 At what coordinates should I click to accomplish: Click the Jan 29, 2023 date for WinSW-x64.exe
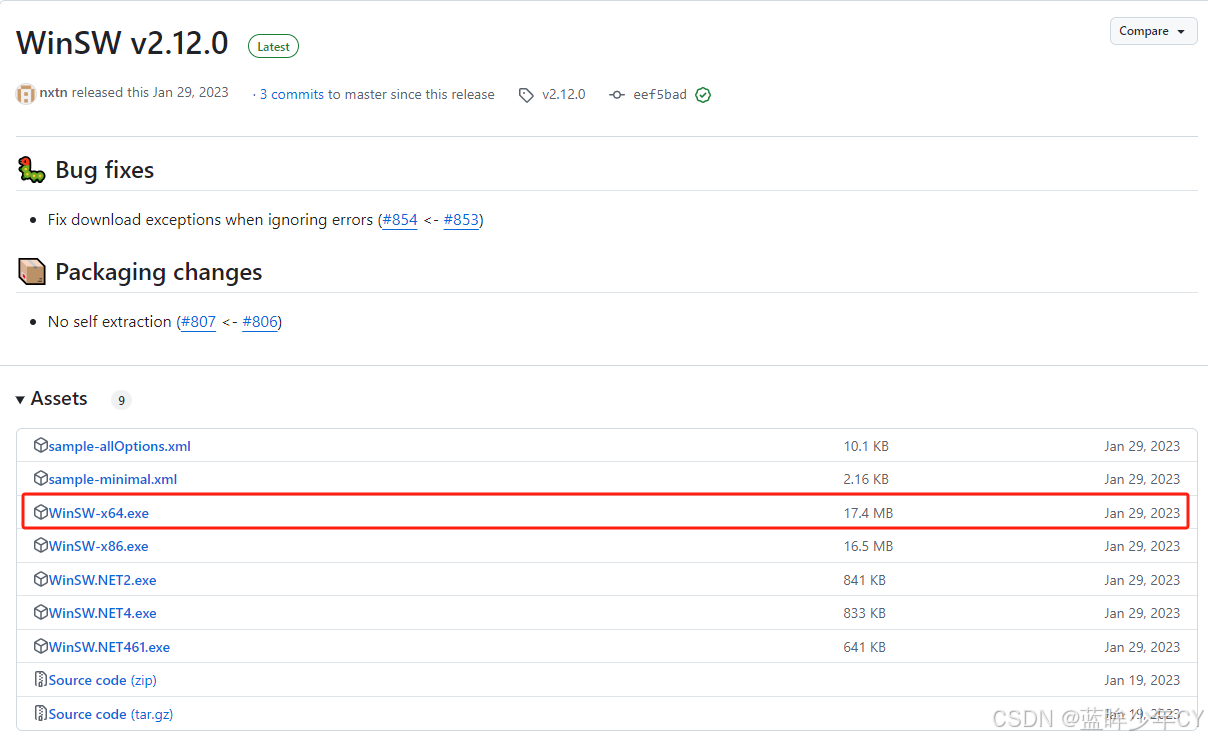click(x=1142, y=513)
